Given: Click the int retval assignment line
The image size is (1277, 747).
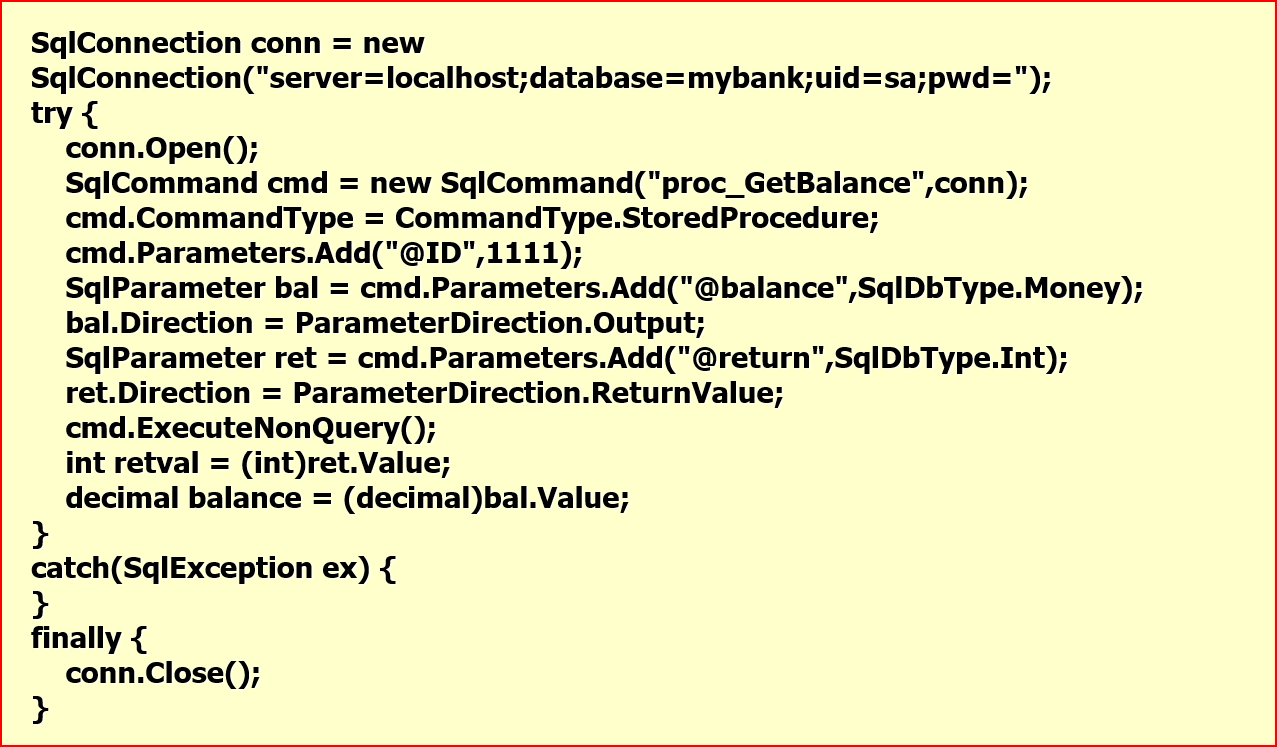Looking at the screenshot, I should [259, 464].
